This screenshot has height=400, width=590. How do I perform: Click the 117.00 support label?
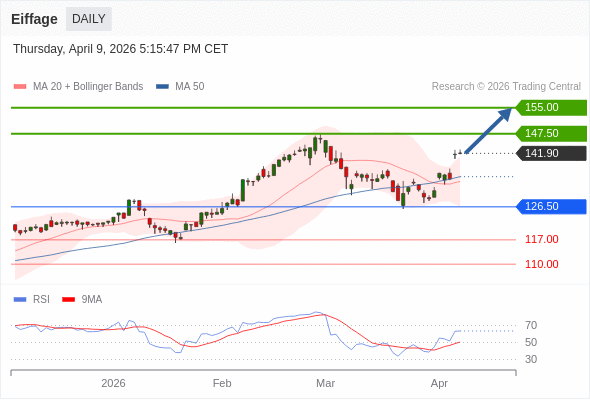pos(541,239)
